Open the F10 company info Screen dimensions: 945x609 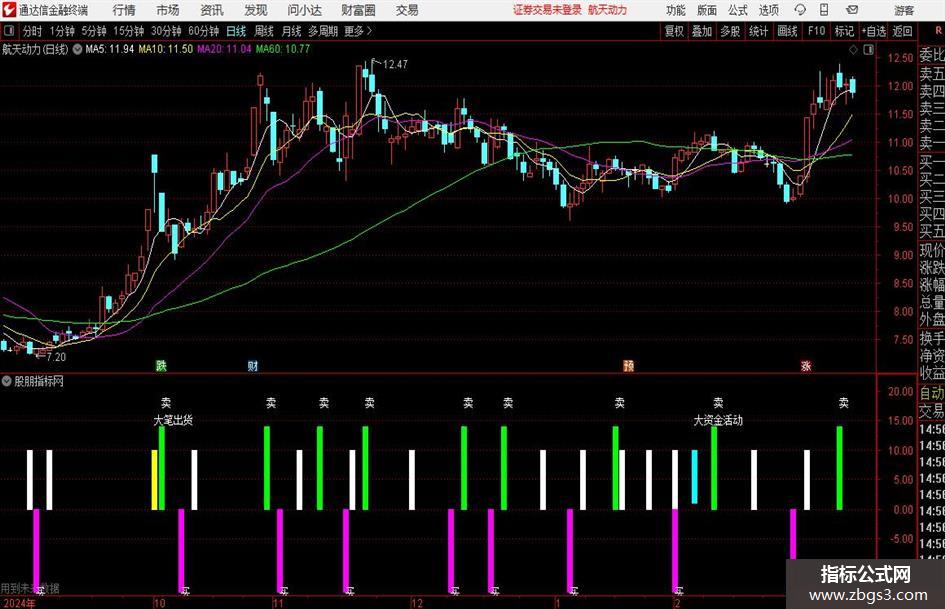pyautogui.click(x=816, y=31)
